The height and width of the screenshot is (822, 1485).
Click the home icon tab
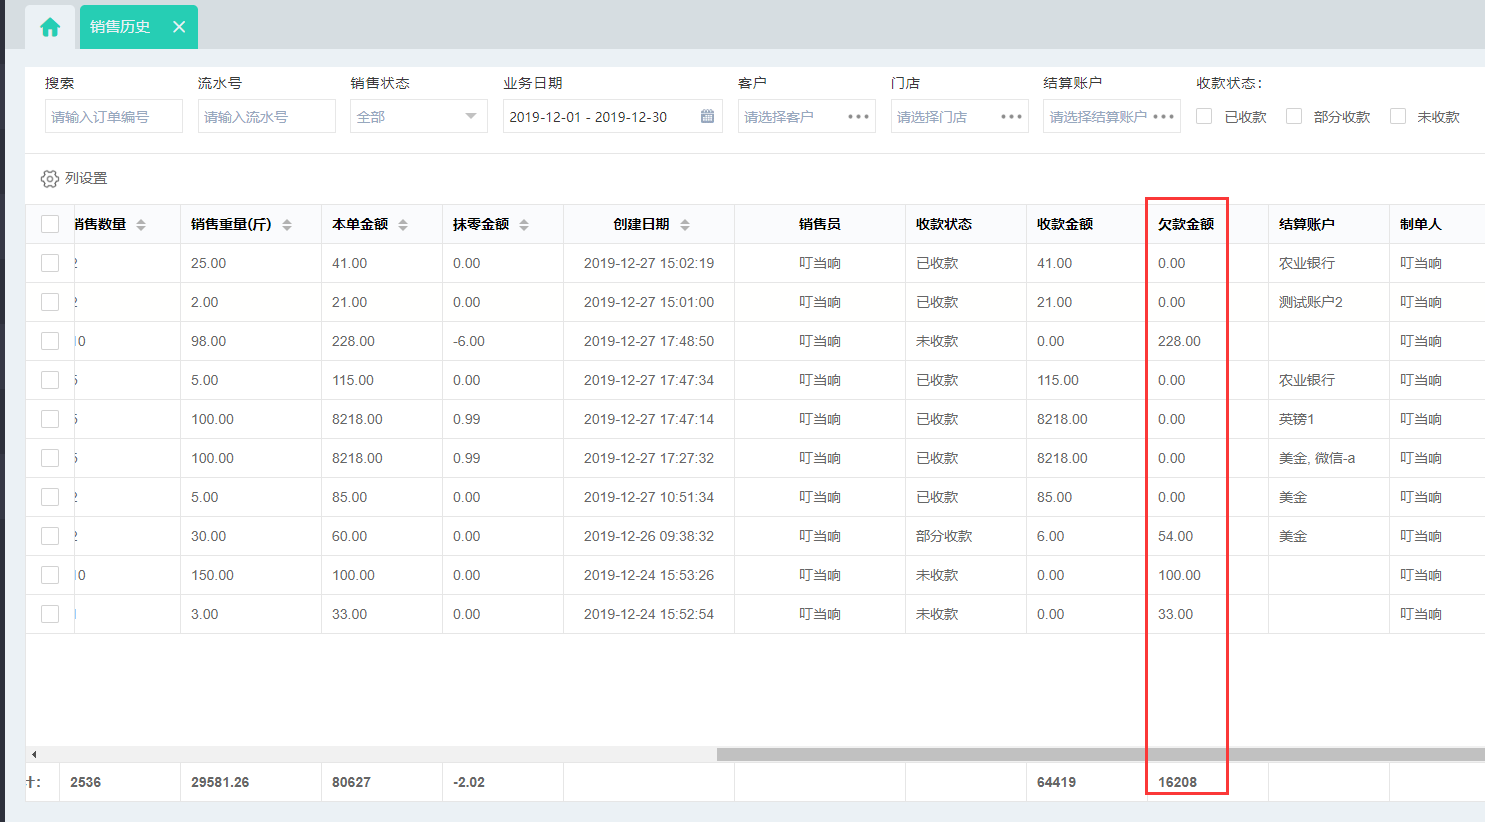coord(50,27)
